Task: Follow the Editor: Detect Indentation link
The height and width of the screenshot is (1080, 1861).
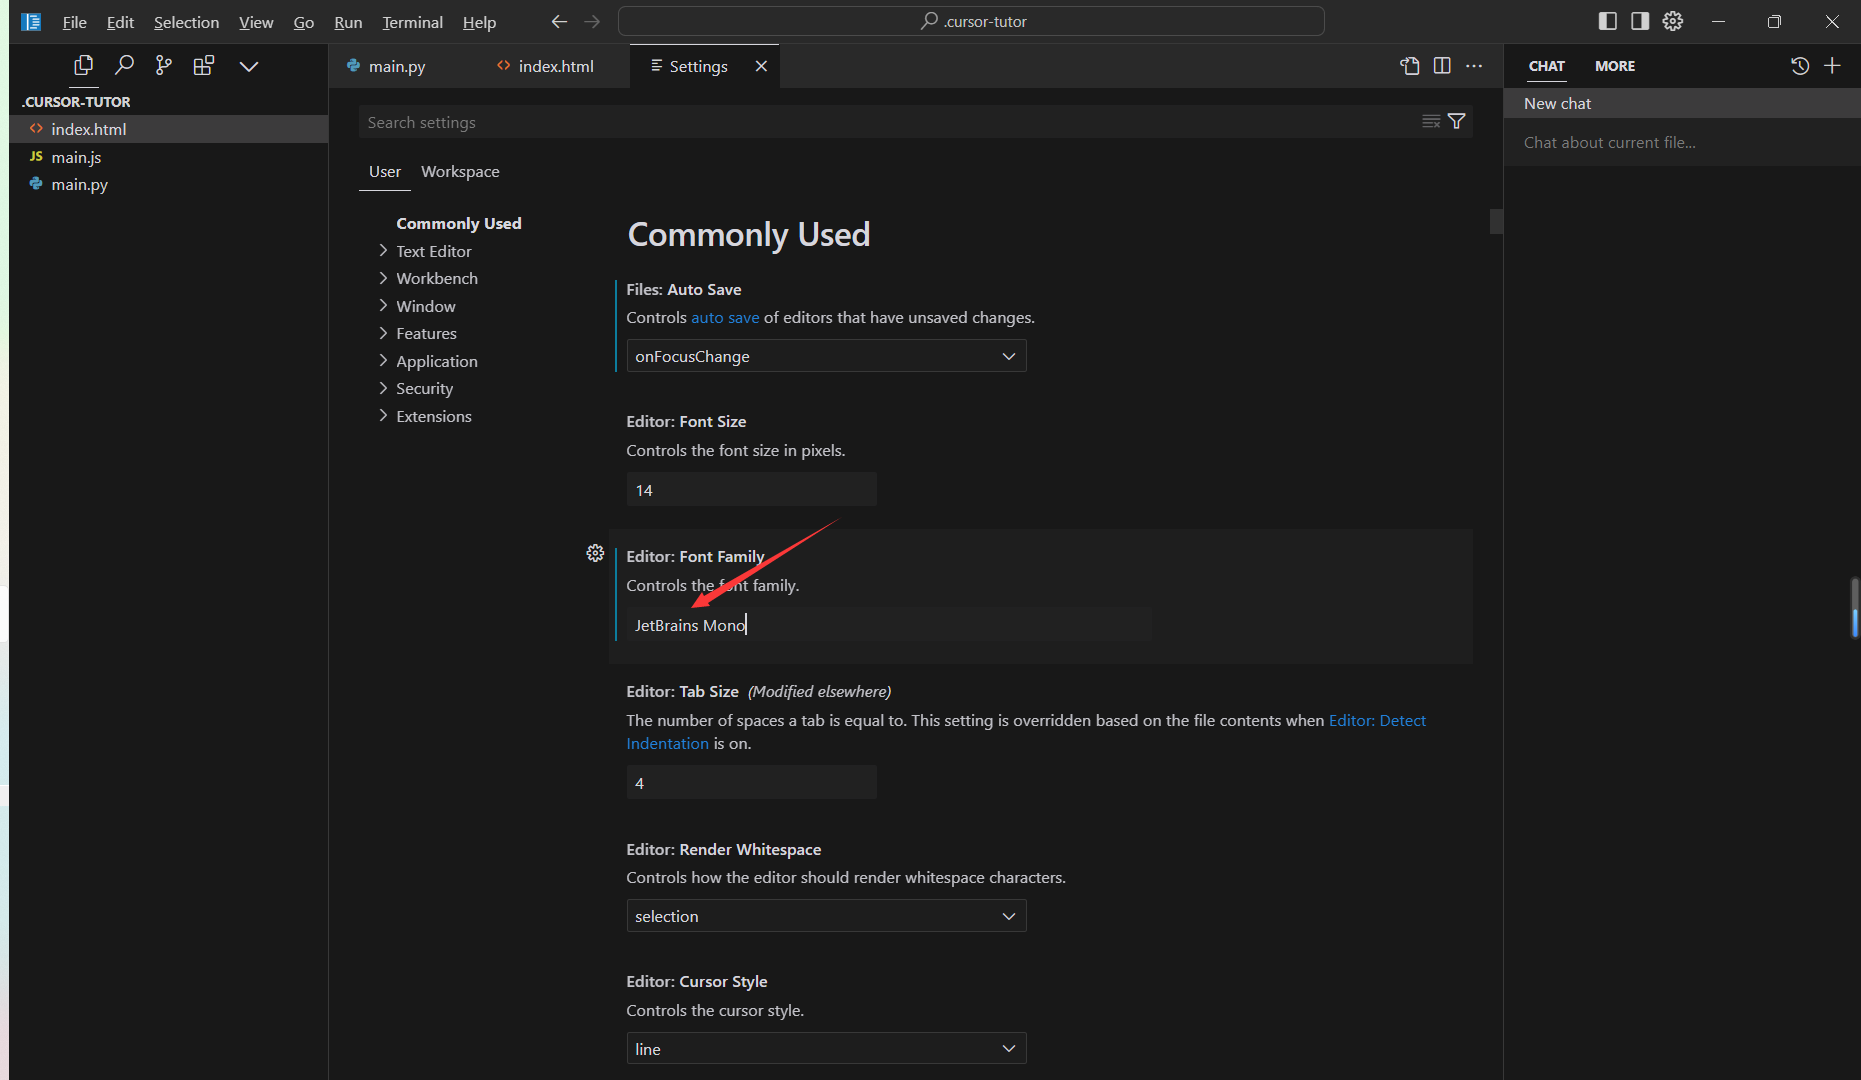Action: click(1377, 720)
